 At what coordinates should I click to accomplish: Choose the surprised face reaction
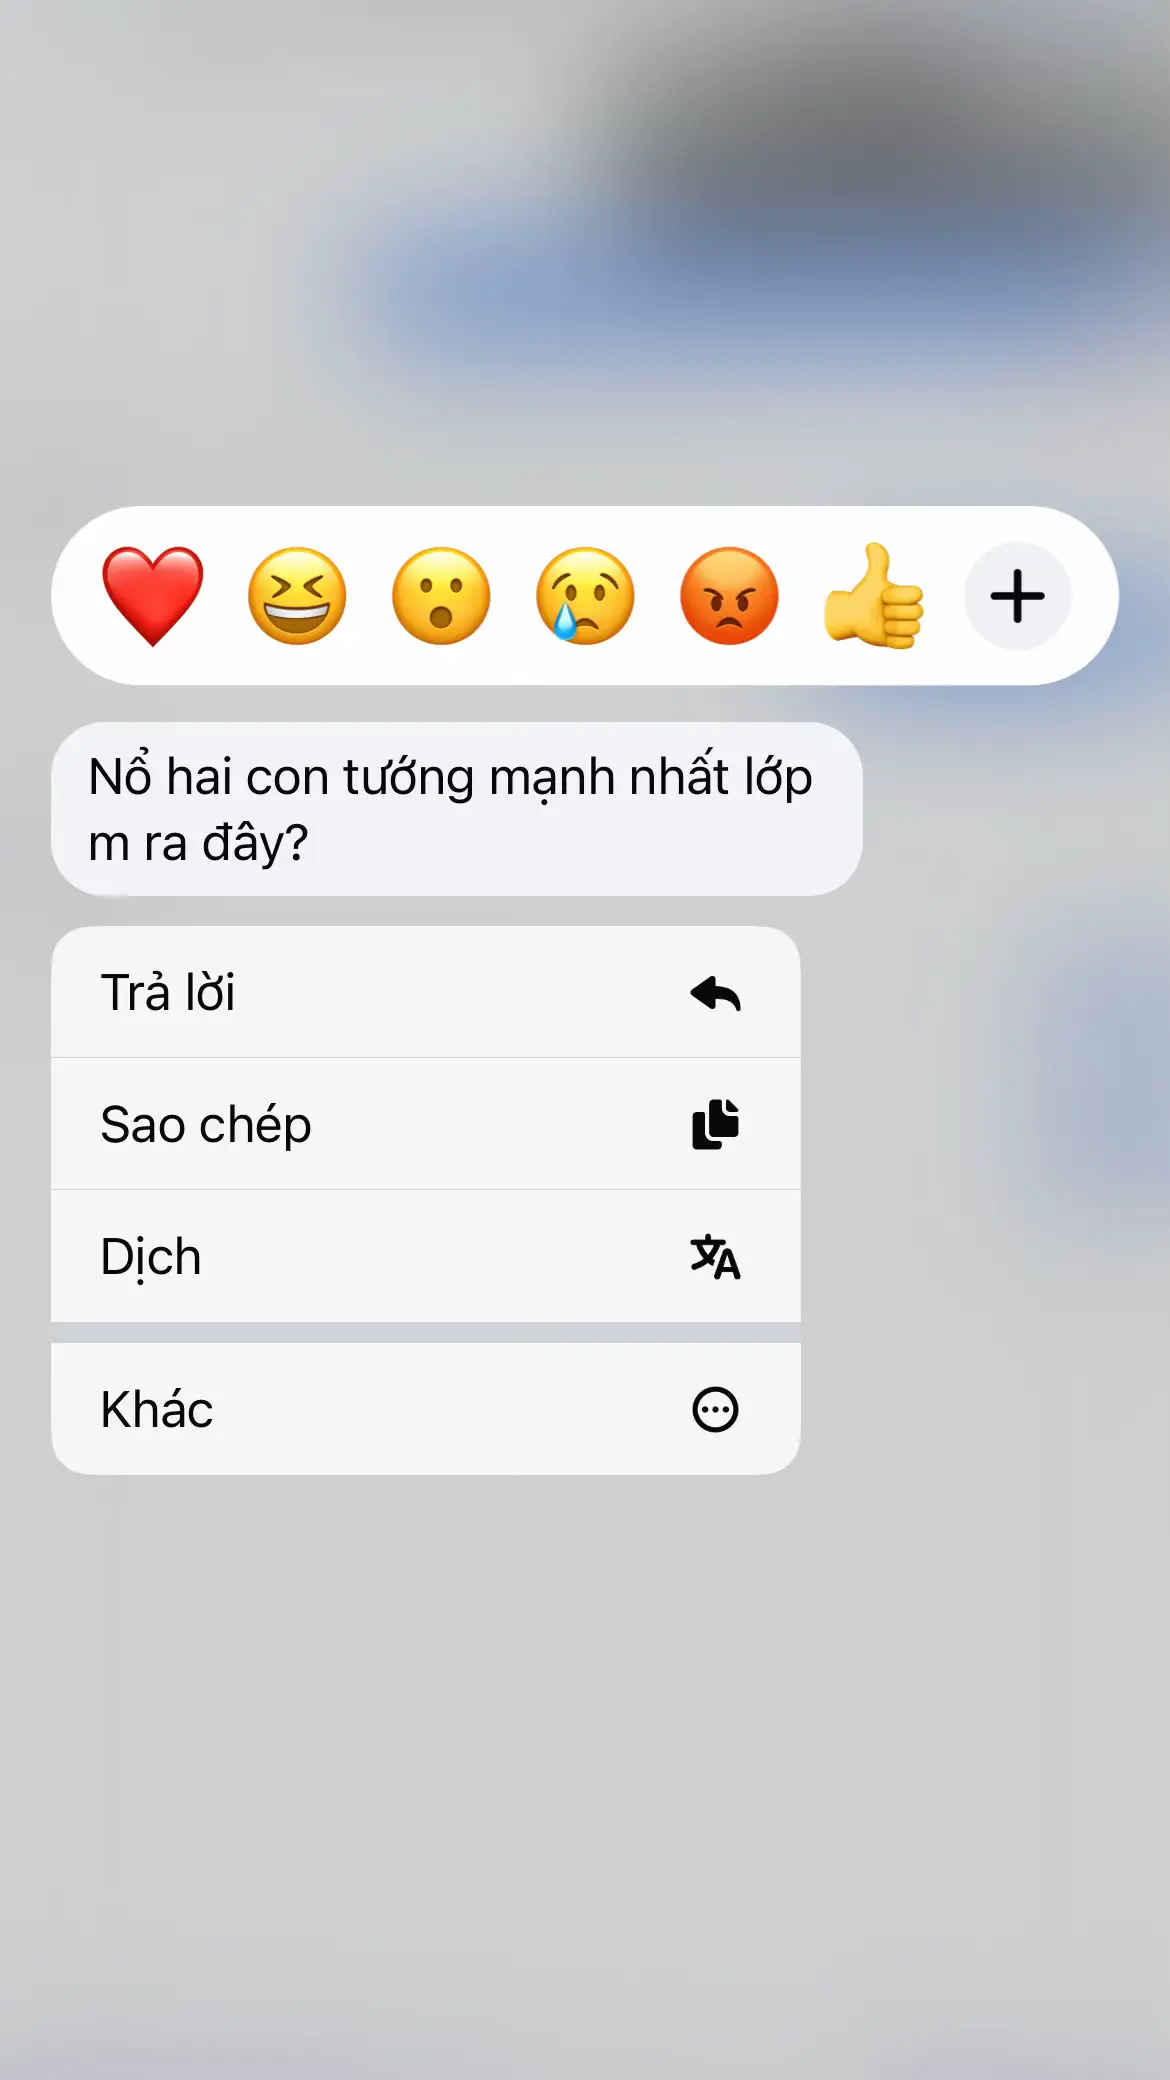[x=441, y=596]
